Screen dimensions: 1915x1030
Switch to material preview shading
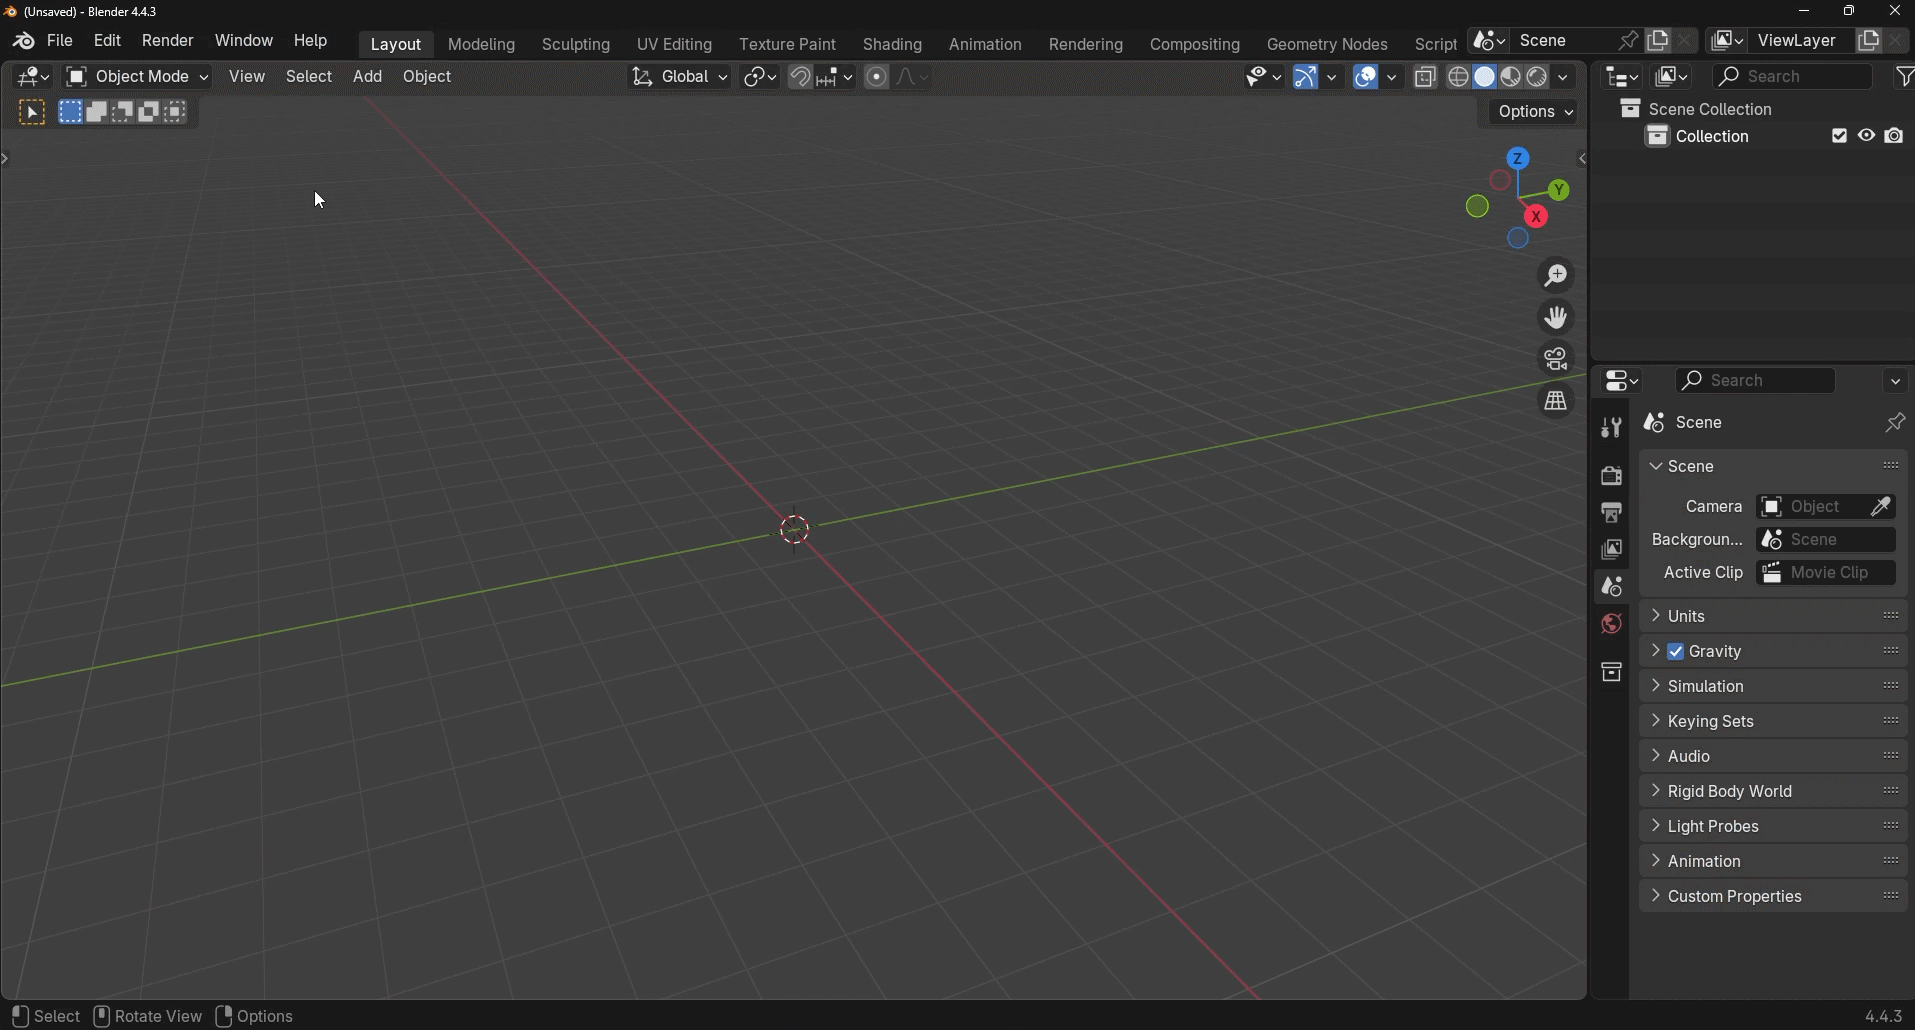point(1512,77)
